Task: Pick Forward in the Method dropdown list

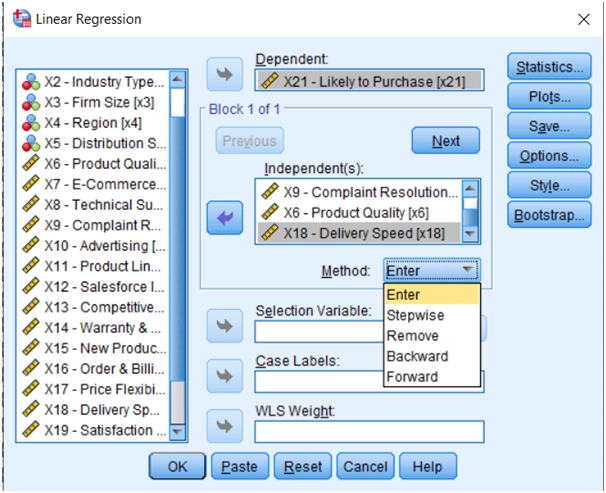Action: tap(412, 377)
